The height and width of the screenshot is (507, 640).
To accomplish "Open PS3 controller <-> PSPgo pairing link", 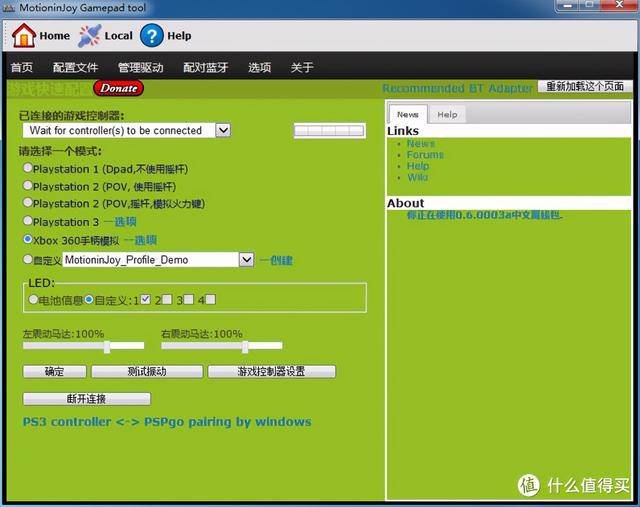I will 167,422.
